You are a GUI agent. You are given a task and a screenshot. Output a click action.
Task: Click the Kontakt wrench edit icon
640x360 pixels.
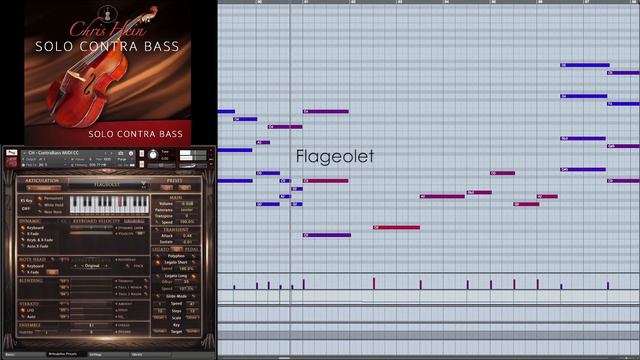12,152
